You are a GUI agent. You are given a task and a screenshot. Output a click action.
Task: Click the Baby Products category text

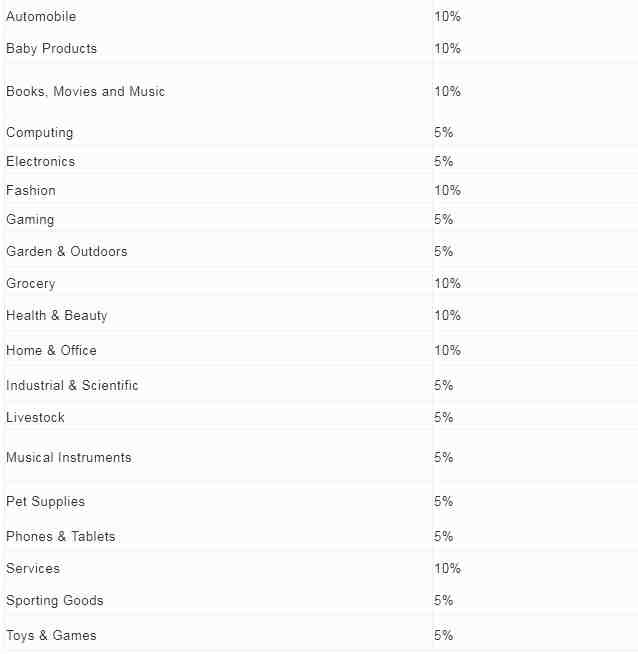tap(51, 48)
